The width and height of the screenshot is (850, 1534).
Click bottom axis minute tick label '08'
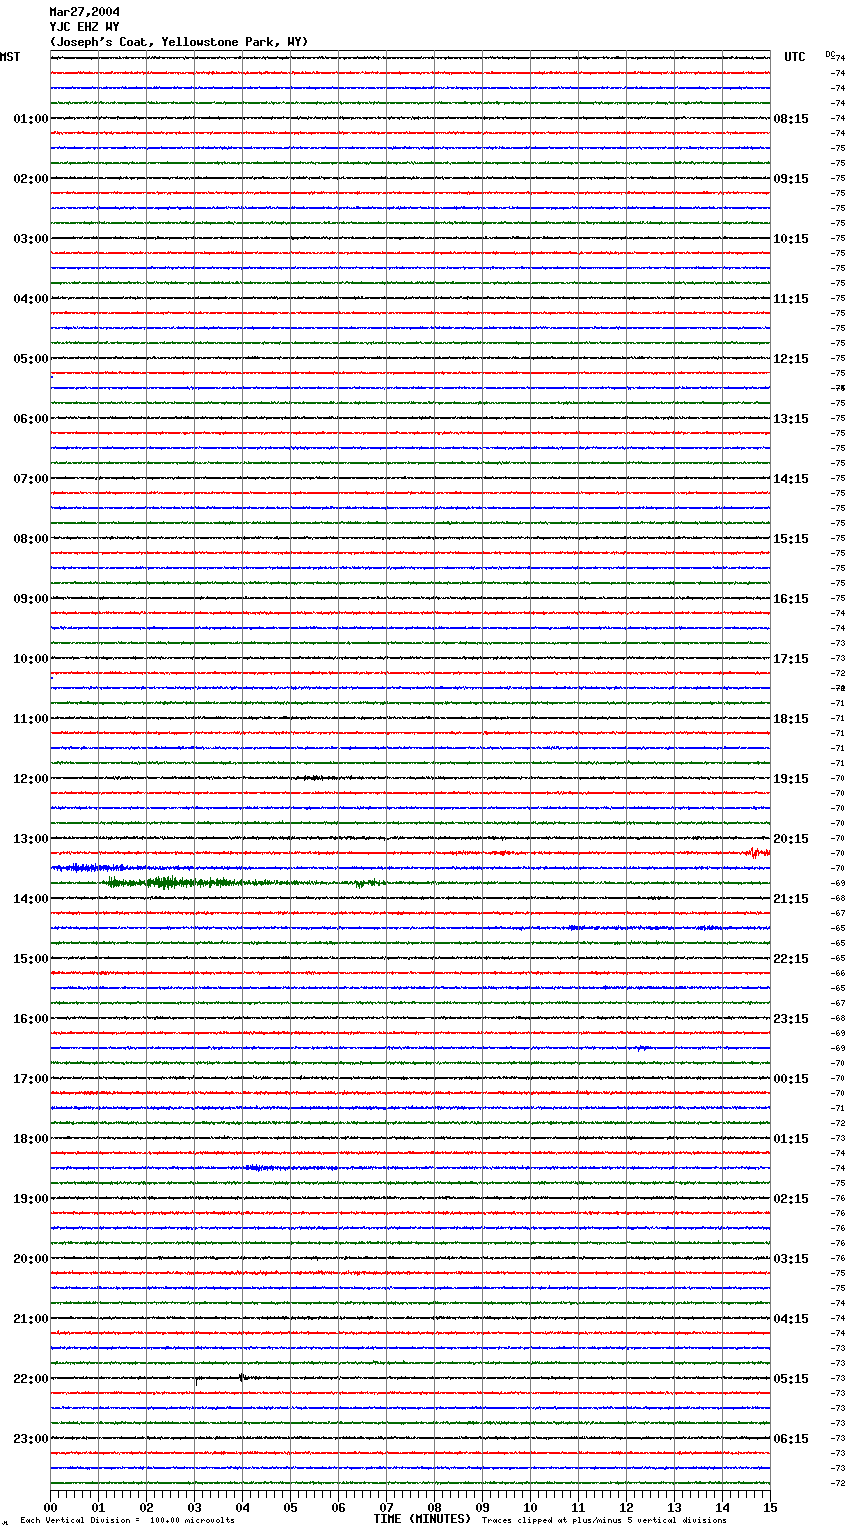434,1507
